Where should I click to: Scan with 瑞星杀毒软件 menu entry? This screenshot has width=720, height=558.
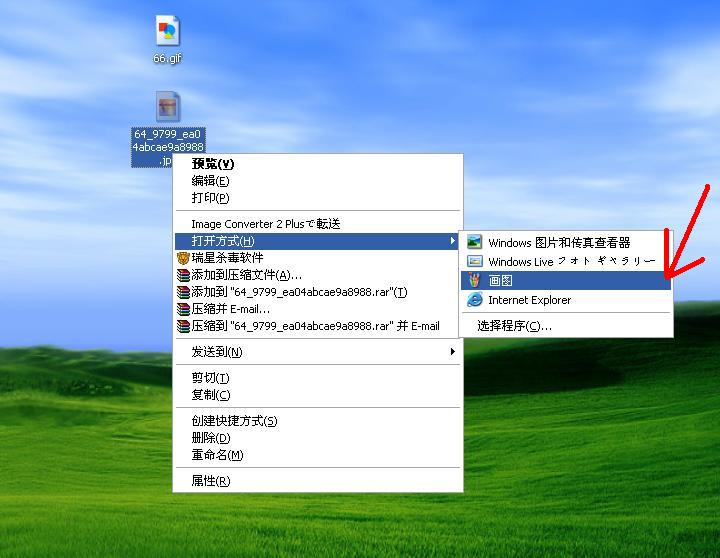(318, 258)
